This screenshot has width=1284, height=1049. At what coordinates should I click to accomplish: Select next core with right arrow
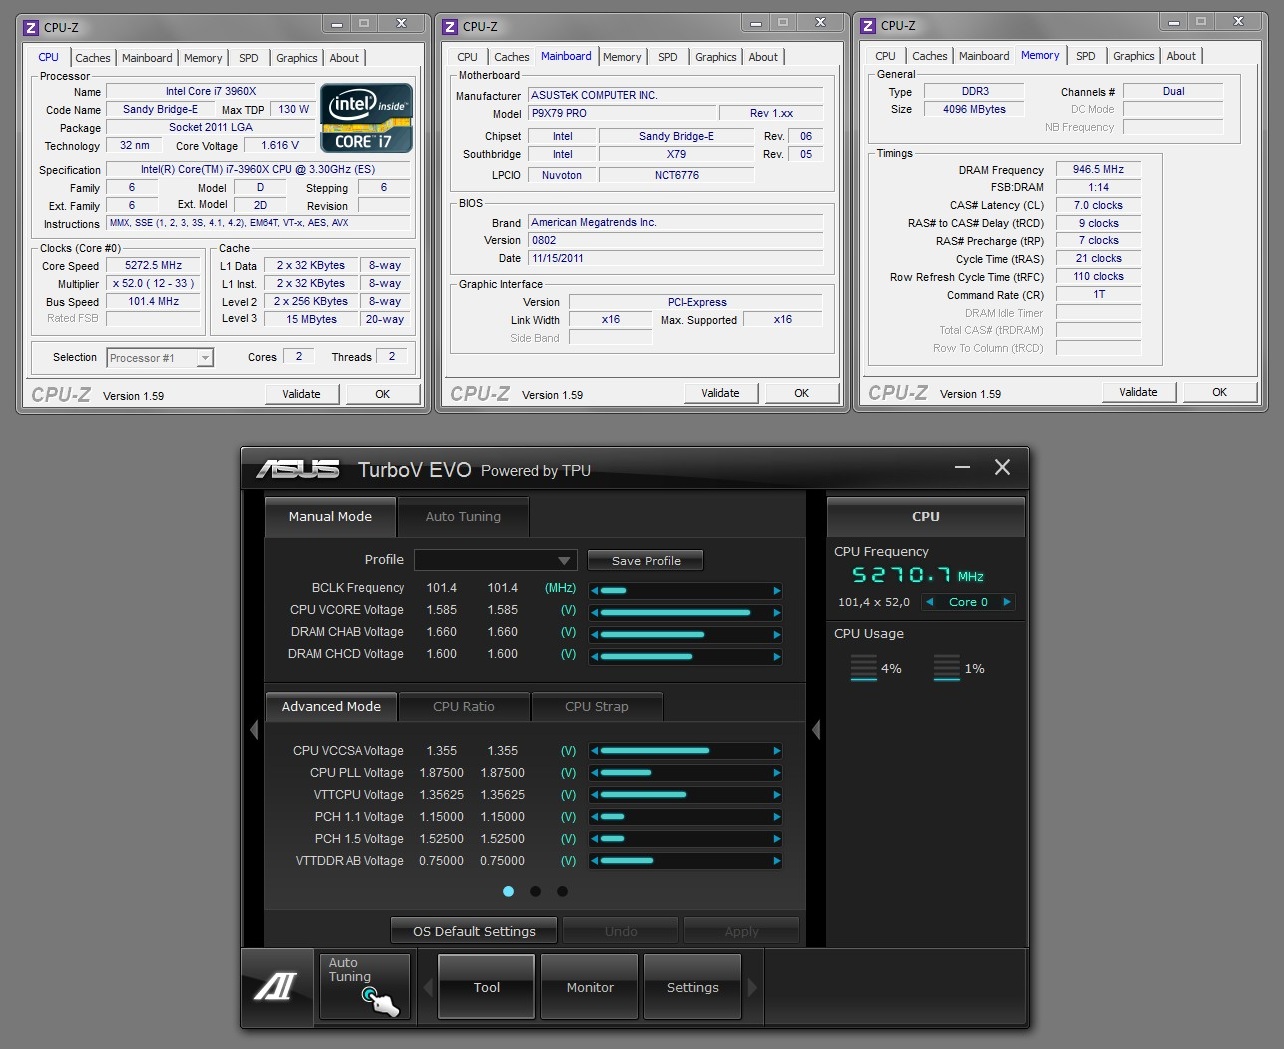(1006, 602)
